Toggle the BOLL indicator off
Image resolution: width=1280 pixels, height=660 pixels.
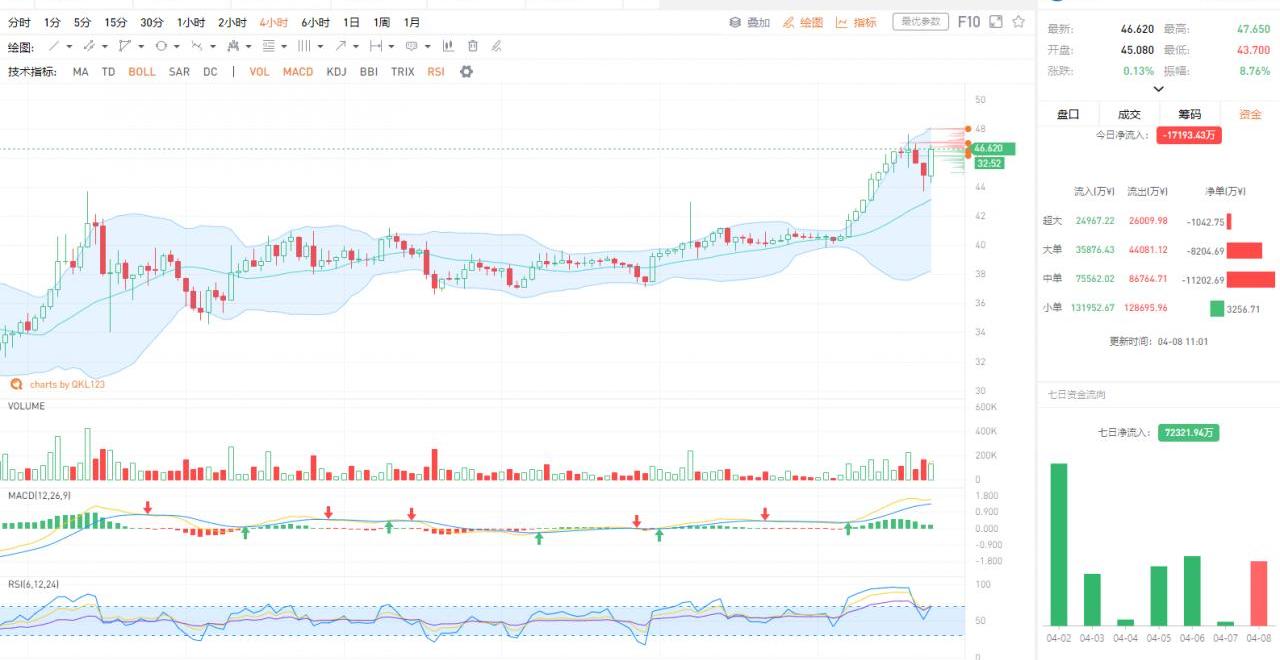point(142,72)
